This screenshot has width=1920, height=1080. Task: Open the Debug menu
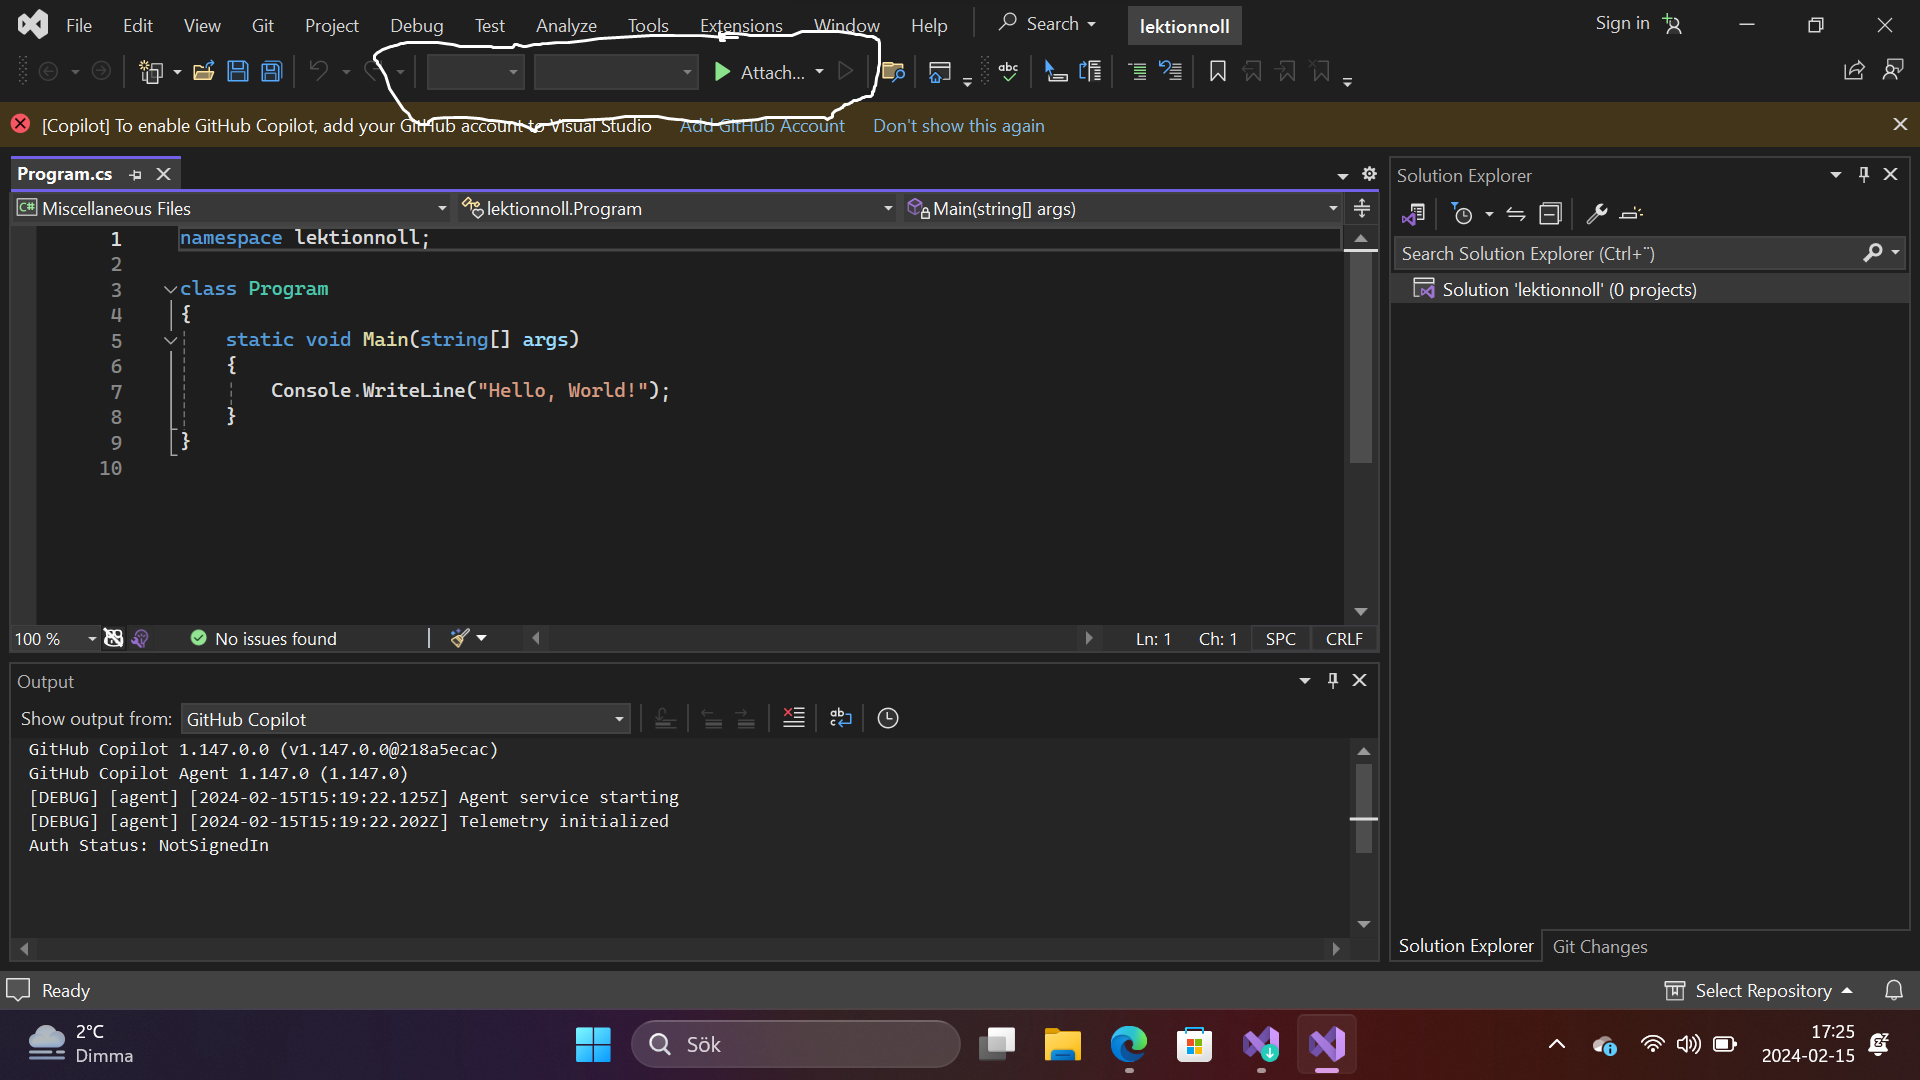[x=415, y=24]
